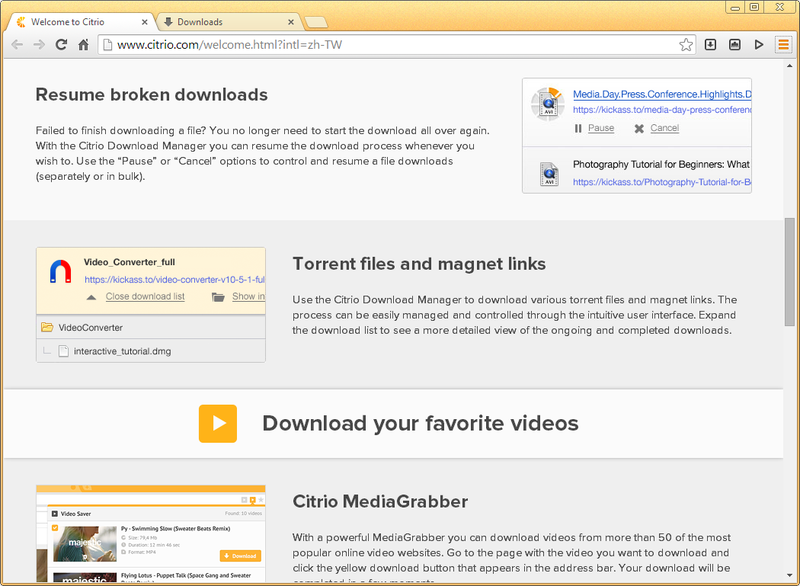This screenshot has height=586, width=800.
Task: Click the image grabber toolbar icon
Action: tap(735, 45)
